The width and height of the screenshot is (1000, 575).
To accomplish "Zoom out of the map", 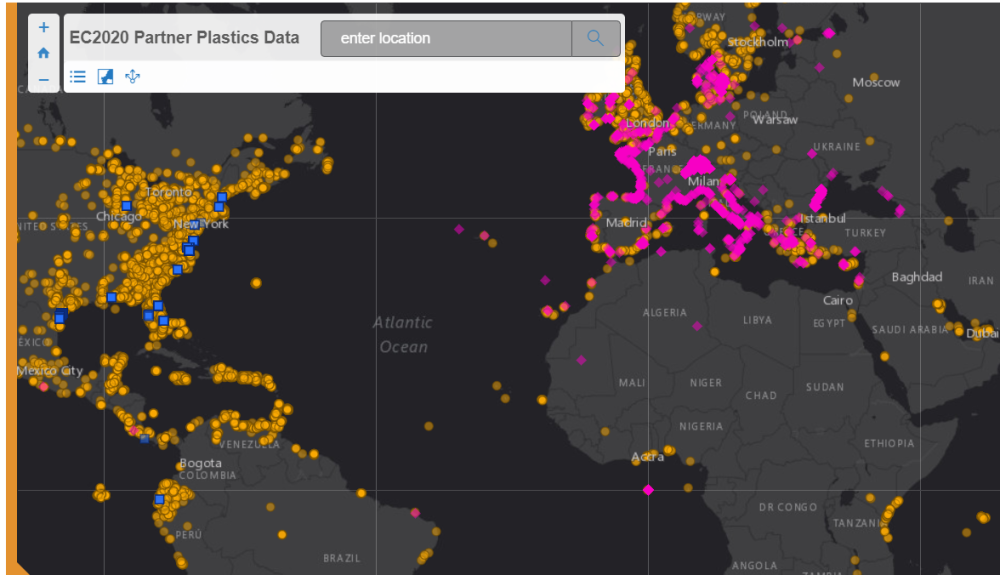I will point(43,79).
